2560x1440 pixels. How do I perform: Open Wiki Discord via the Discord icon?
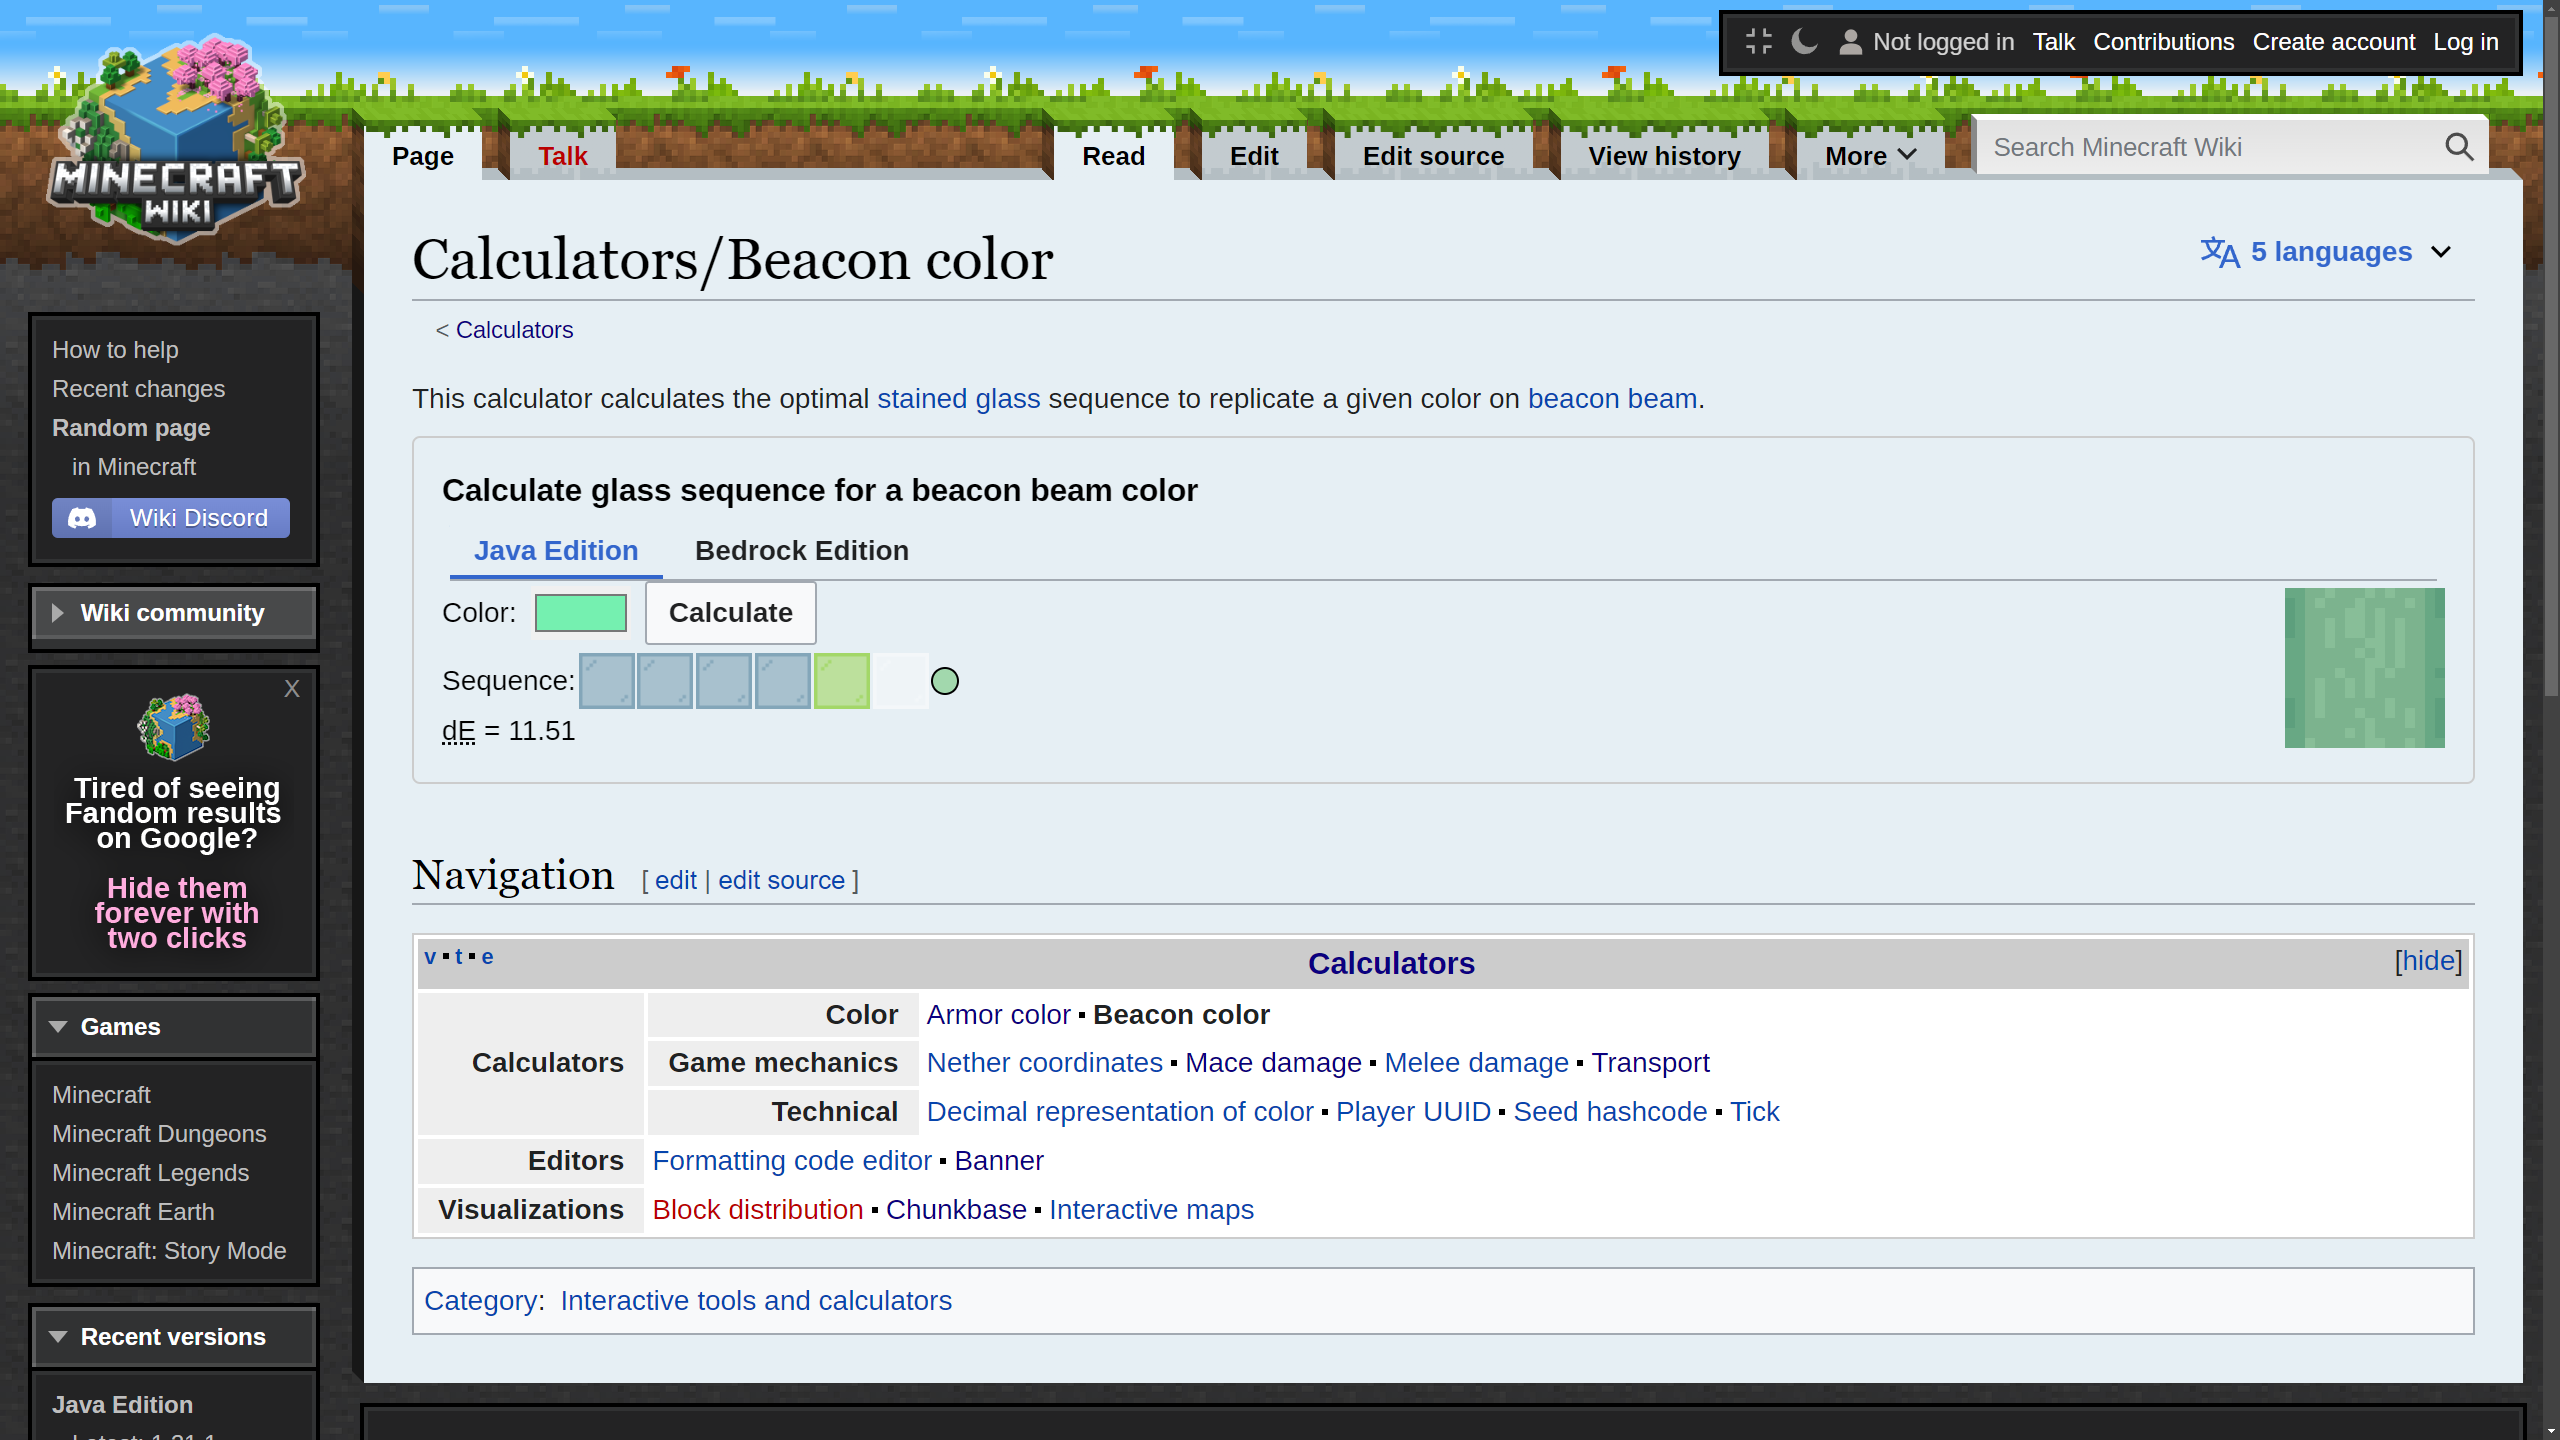[x=83, y=517]
